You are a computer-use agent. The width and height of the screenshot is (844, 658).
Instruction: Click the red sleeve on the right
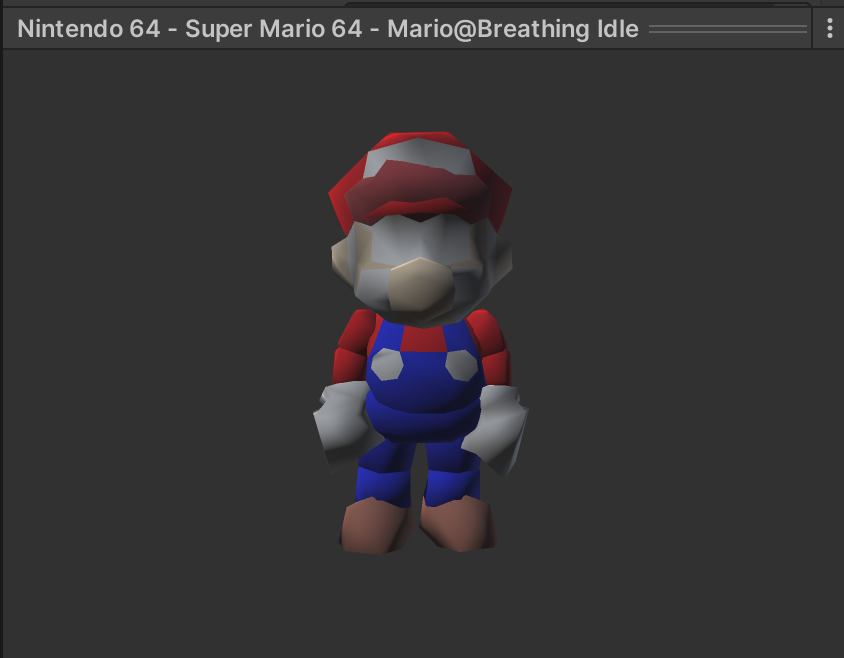[x=492, y=347]
